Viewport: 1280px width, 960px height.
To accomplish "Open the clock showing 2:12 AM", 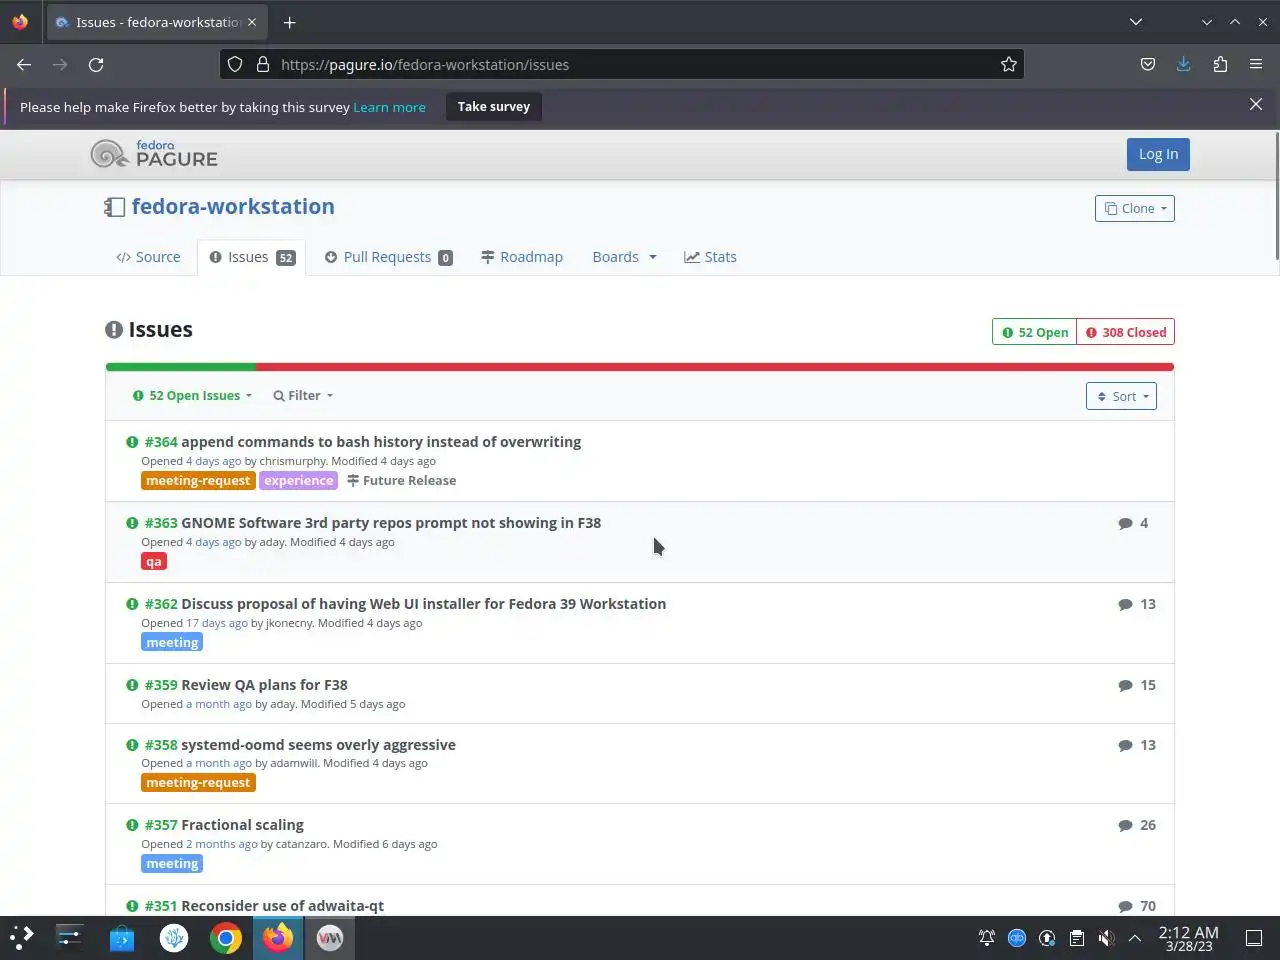I will click(x=1188, y=938).
